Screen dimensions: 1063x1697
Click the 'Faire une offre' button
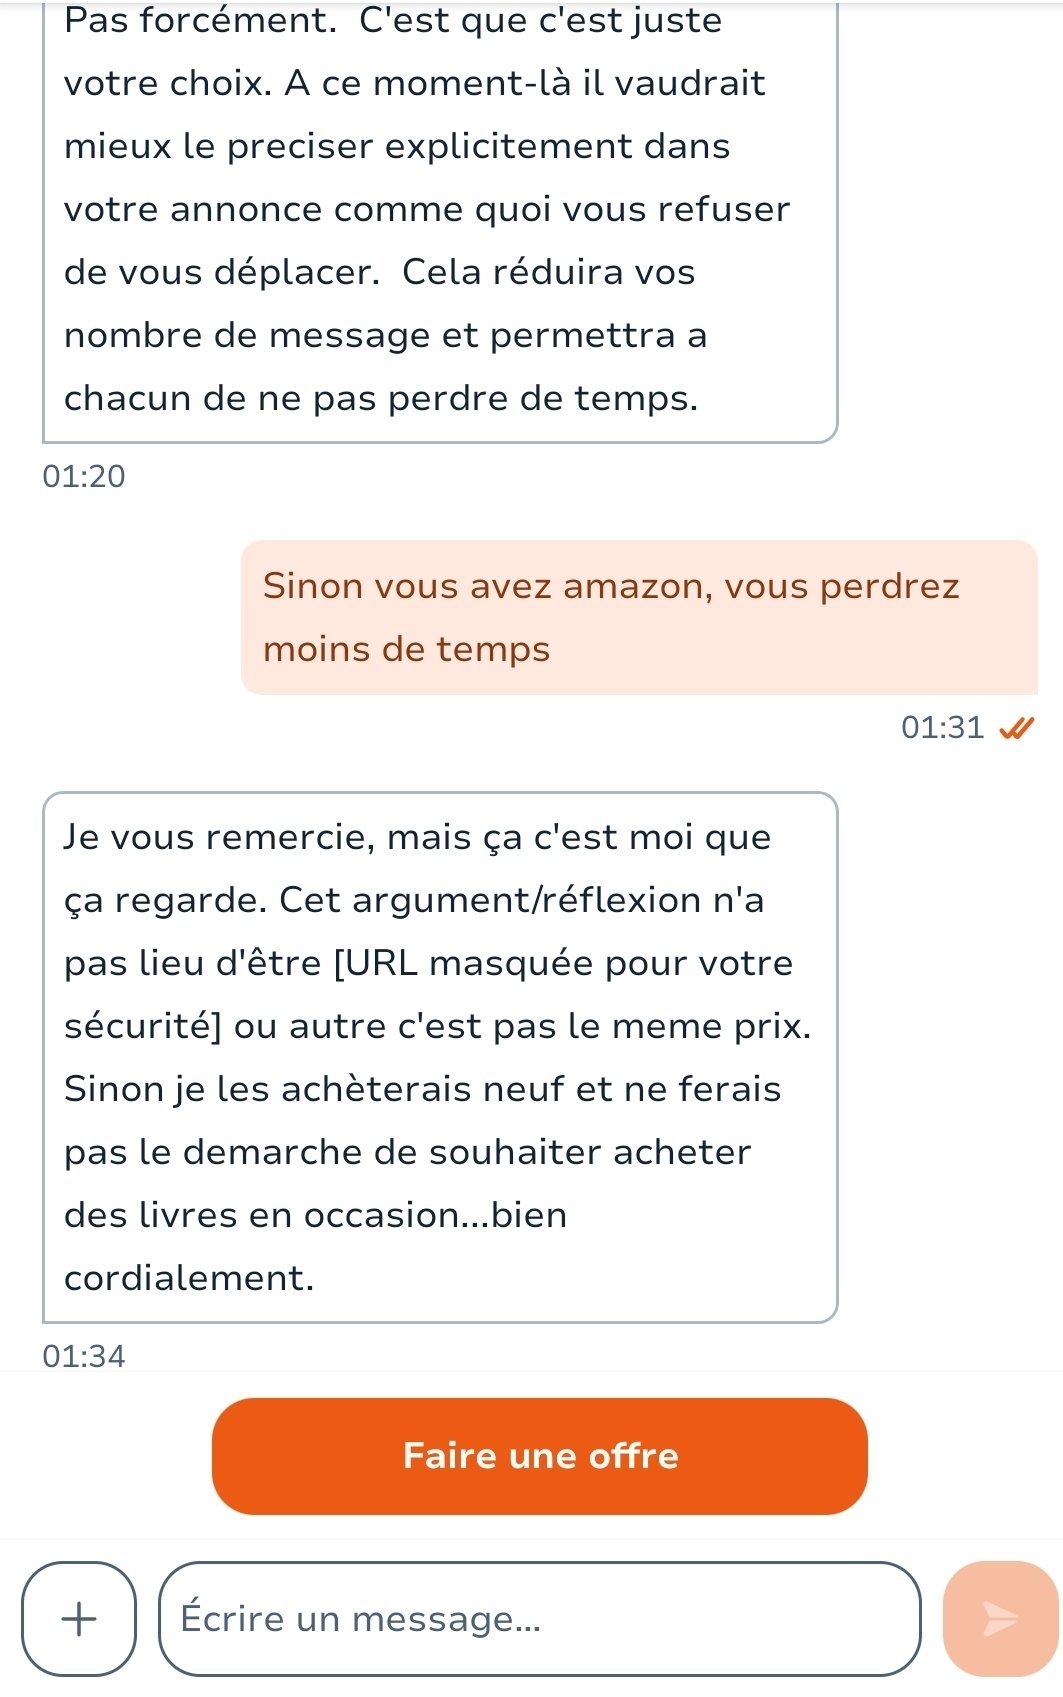[x=540, y=1456]
